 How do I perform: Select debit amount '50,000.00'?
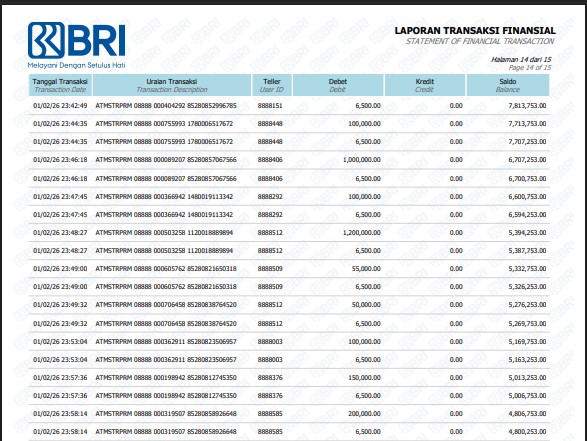click(366, 305)
